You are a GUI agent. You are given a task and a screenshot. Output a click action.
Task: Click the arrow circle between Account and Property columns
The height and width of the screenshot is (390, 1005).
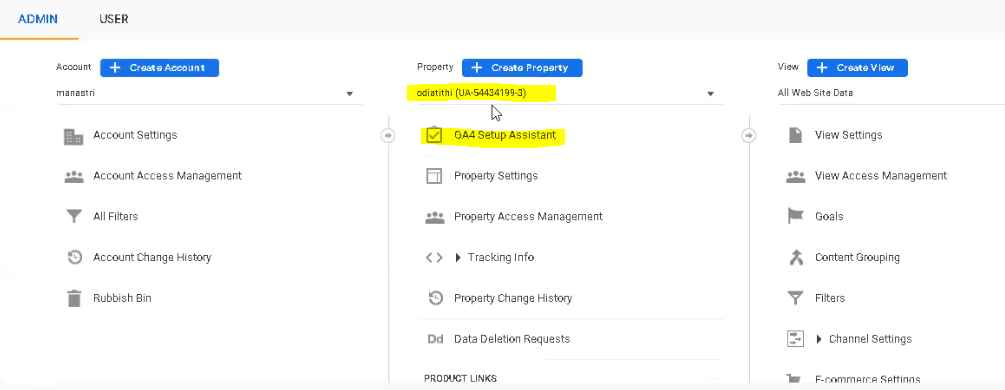pos(388,135)
